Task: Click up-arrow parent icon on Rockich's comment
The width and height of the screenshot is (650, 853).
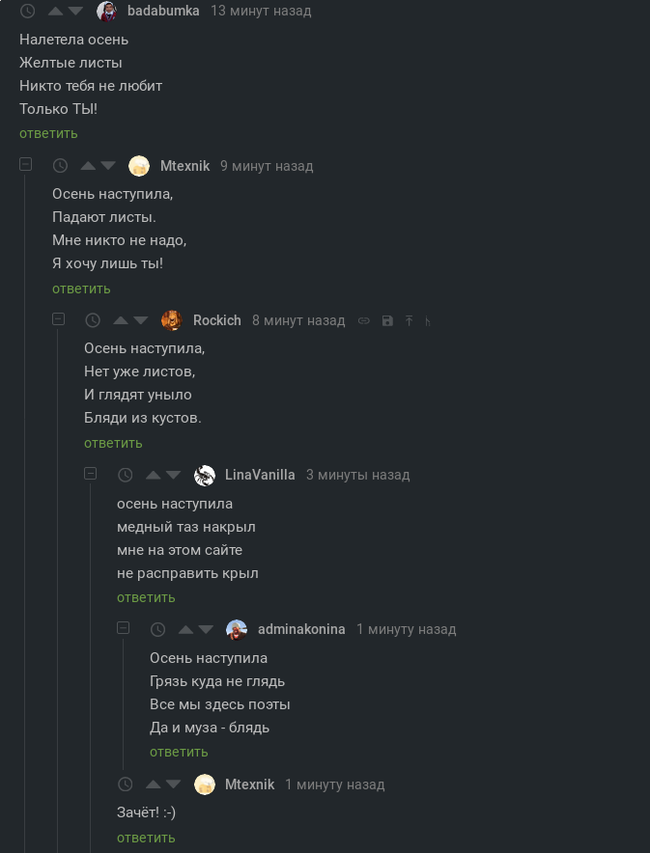Action: pos(409,321)
